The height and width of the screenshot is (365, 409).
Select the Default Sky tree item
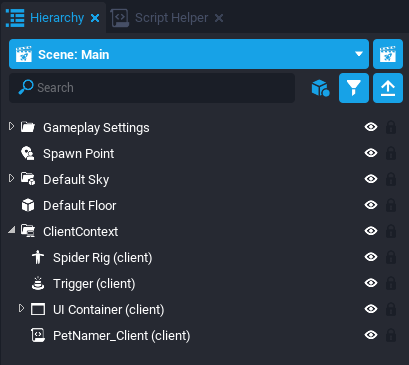coord(76,179)
